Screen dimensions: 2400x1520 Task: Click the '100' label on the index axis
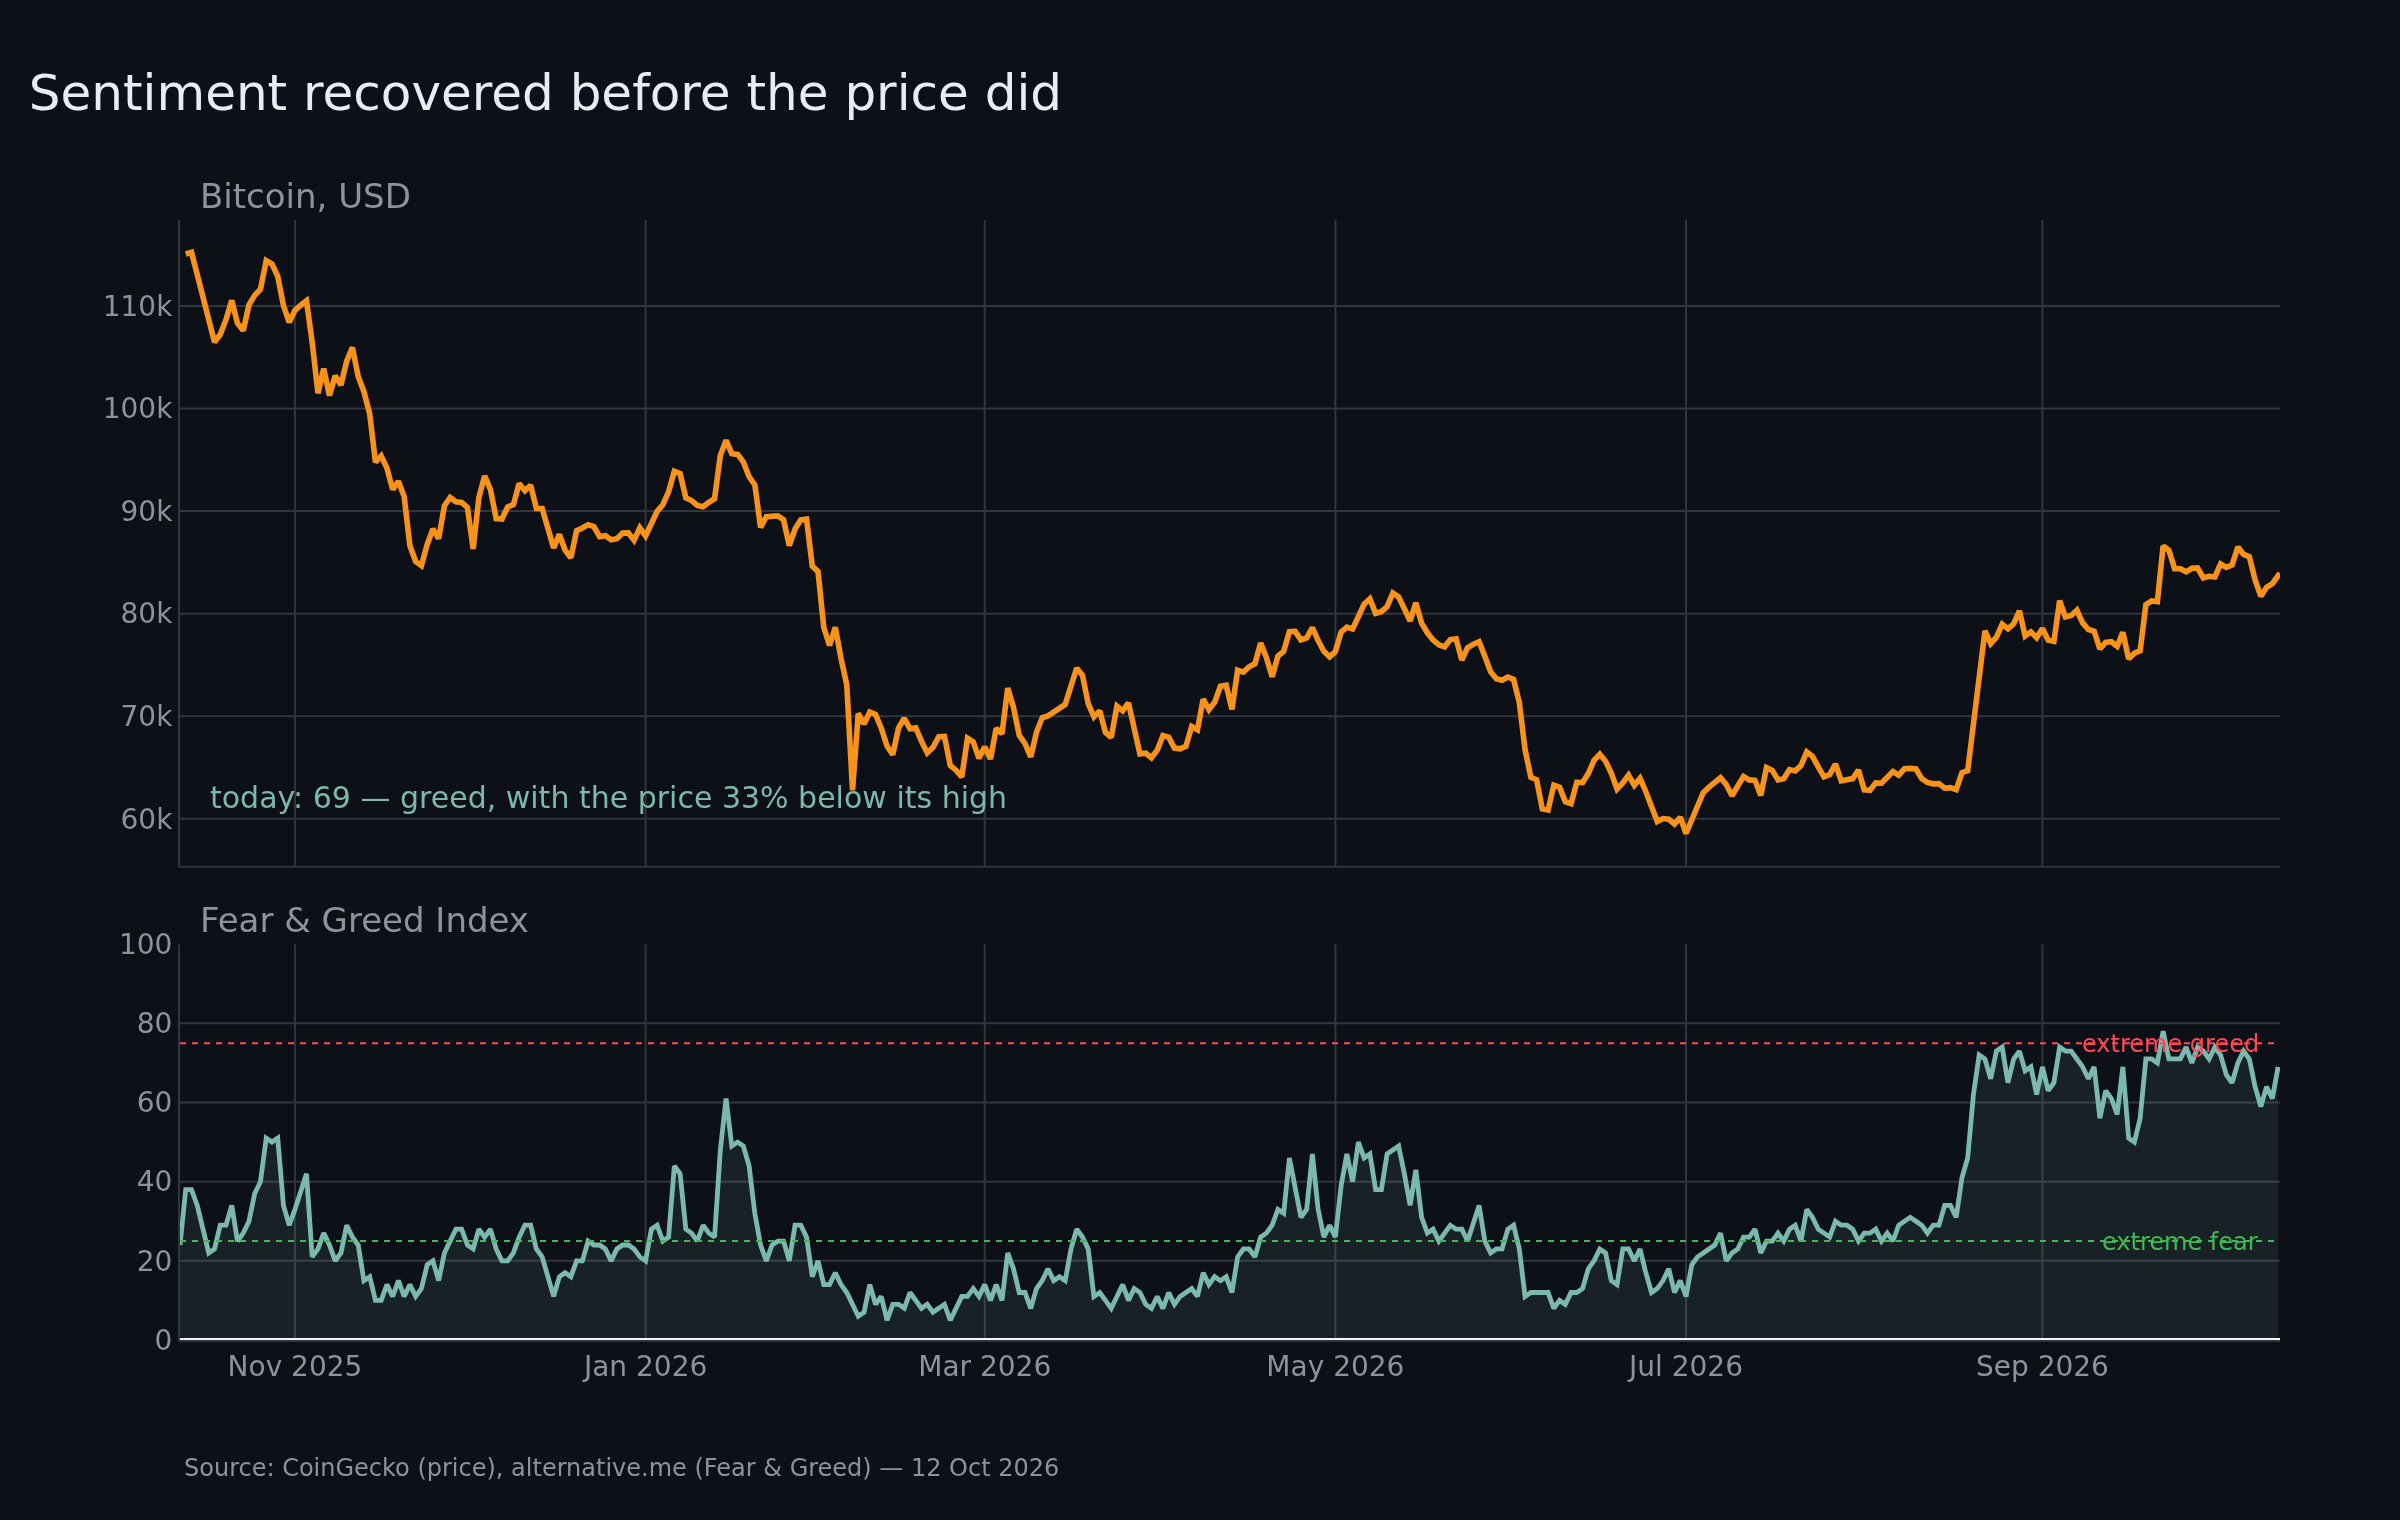[x=146, y=945]
